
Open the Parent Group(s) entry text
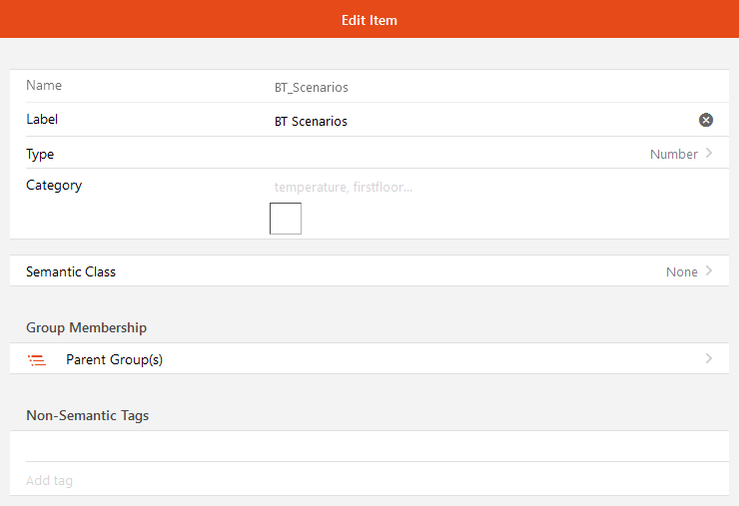tap(115, 359)
